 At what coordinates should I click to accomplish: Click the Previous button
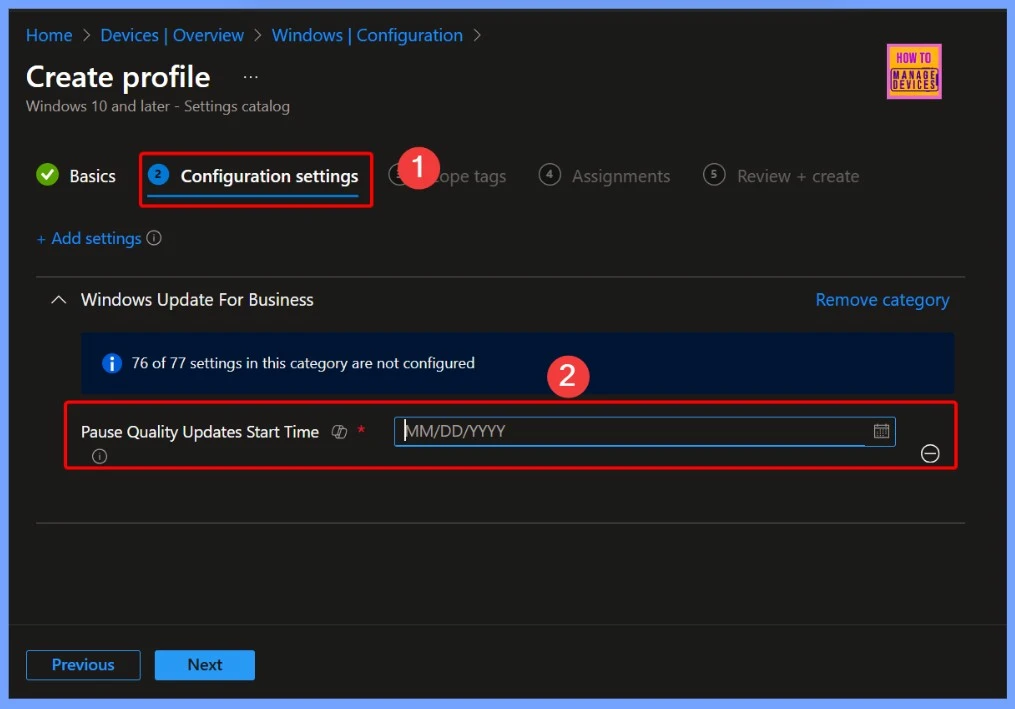(83, 665)
